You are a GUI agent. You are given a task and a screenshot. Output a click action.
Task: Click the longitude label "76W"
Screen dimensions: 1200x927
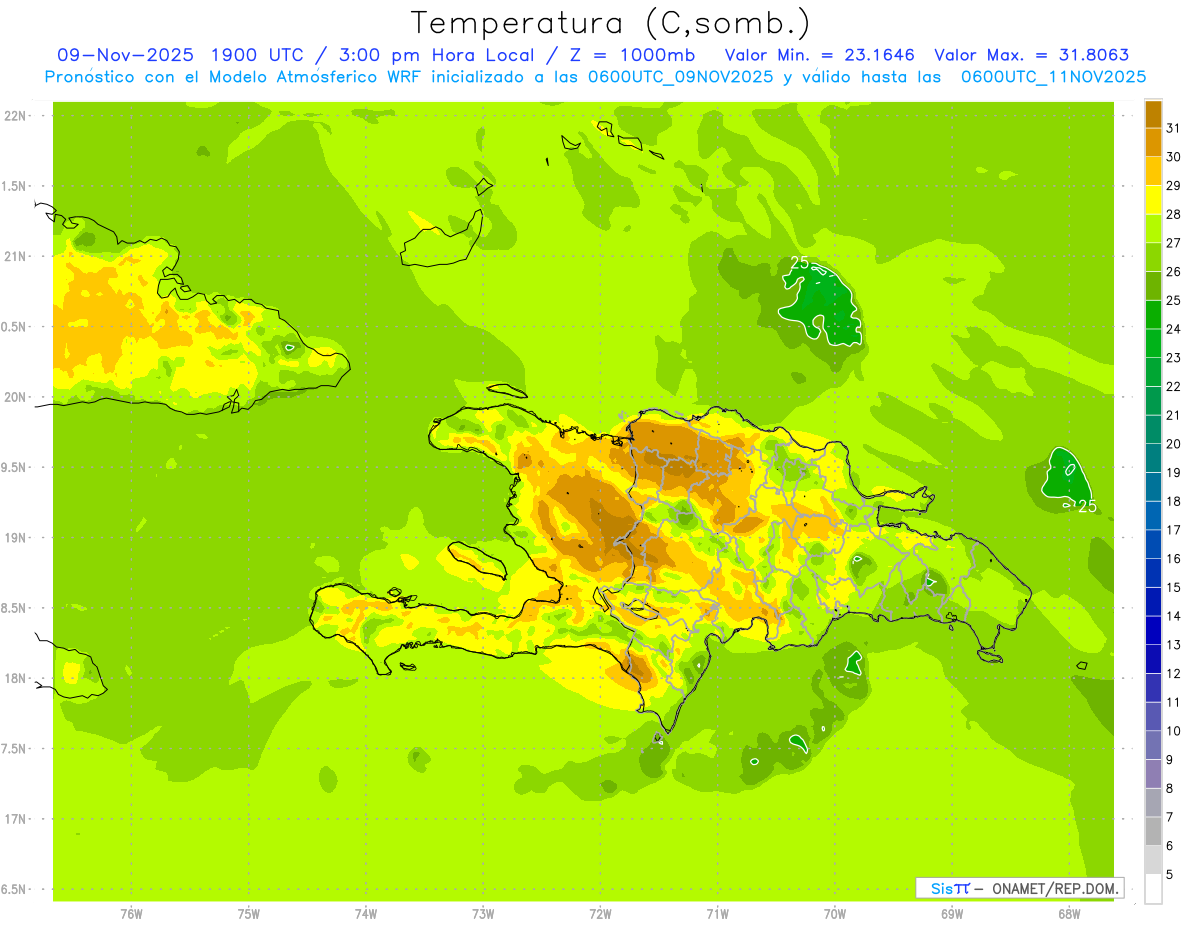pos(131,913)
